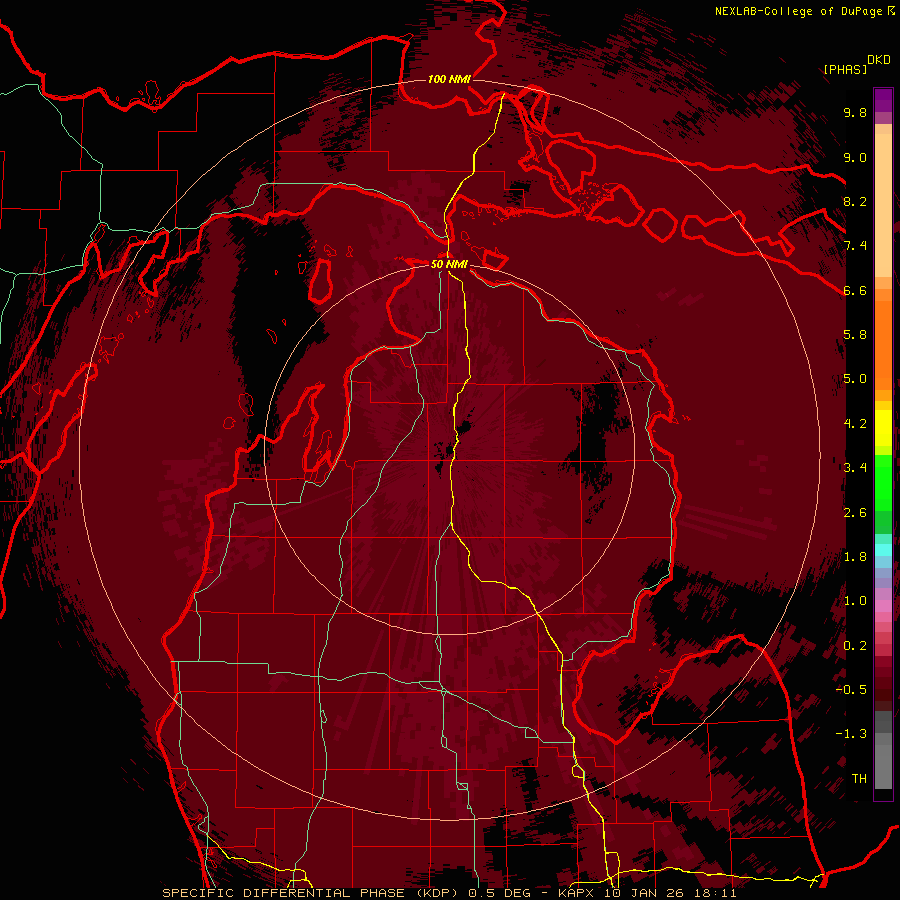Image resolution: width=900 pixels, height=900 pixels.
Task: Select the 1.8 scale value
Action: coord(855,557)
